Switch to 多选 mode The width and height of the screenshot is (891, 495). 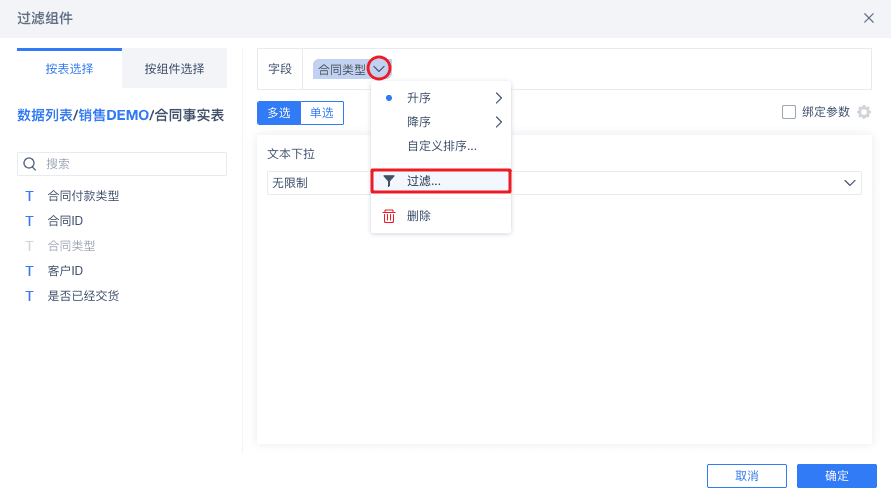click(x=279, y=113)
